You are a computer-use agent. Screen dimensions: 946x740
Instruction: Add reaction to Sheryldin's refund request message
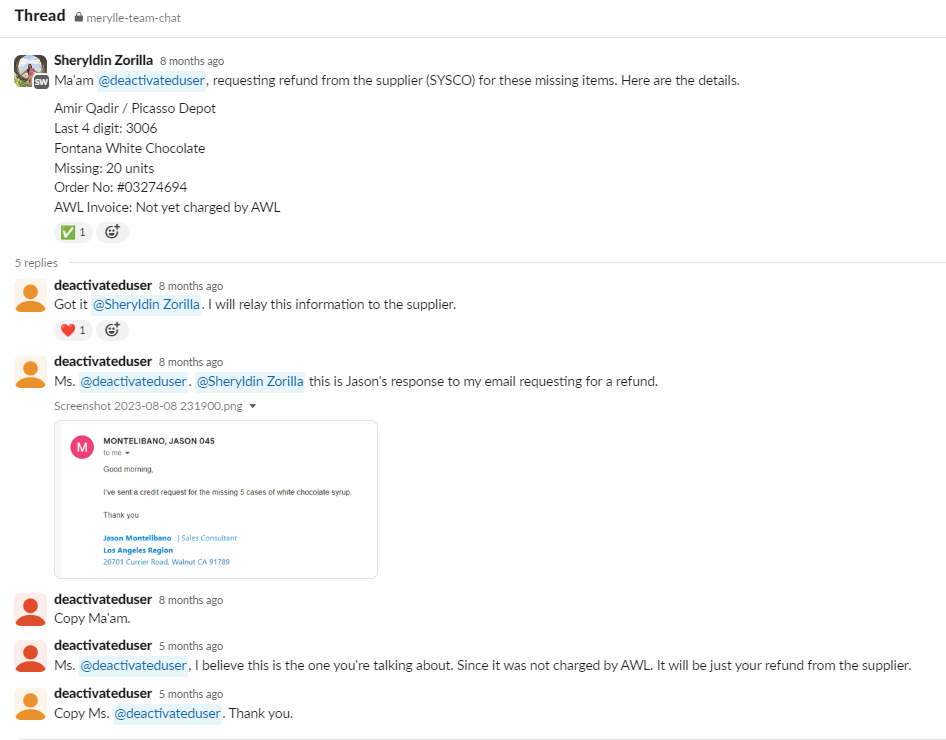point(112,232)
